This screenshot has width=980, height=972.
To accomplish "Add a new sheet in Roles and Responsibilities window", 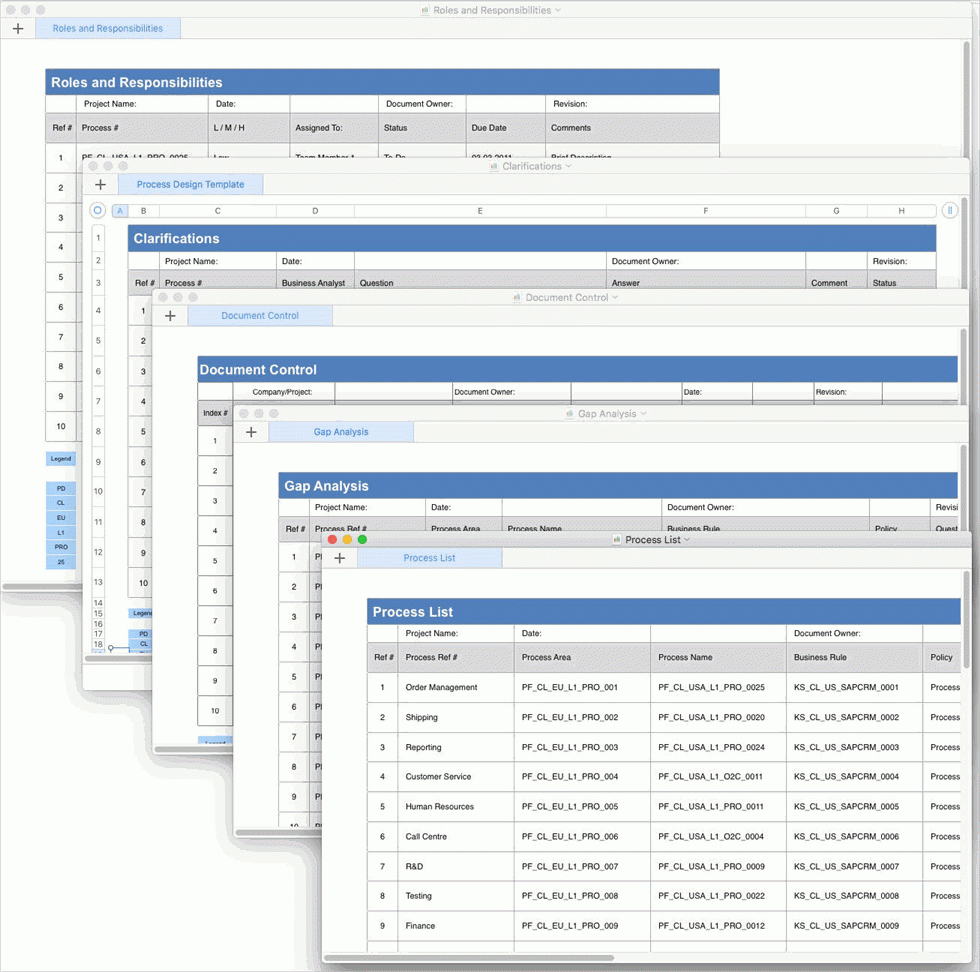I will [18, 28].
